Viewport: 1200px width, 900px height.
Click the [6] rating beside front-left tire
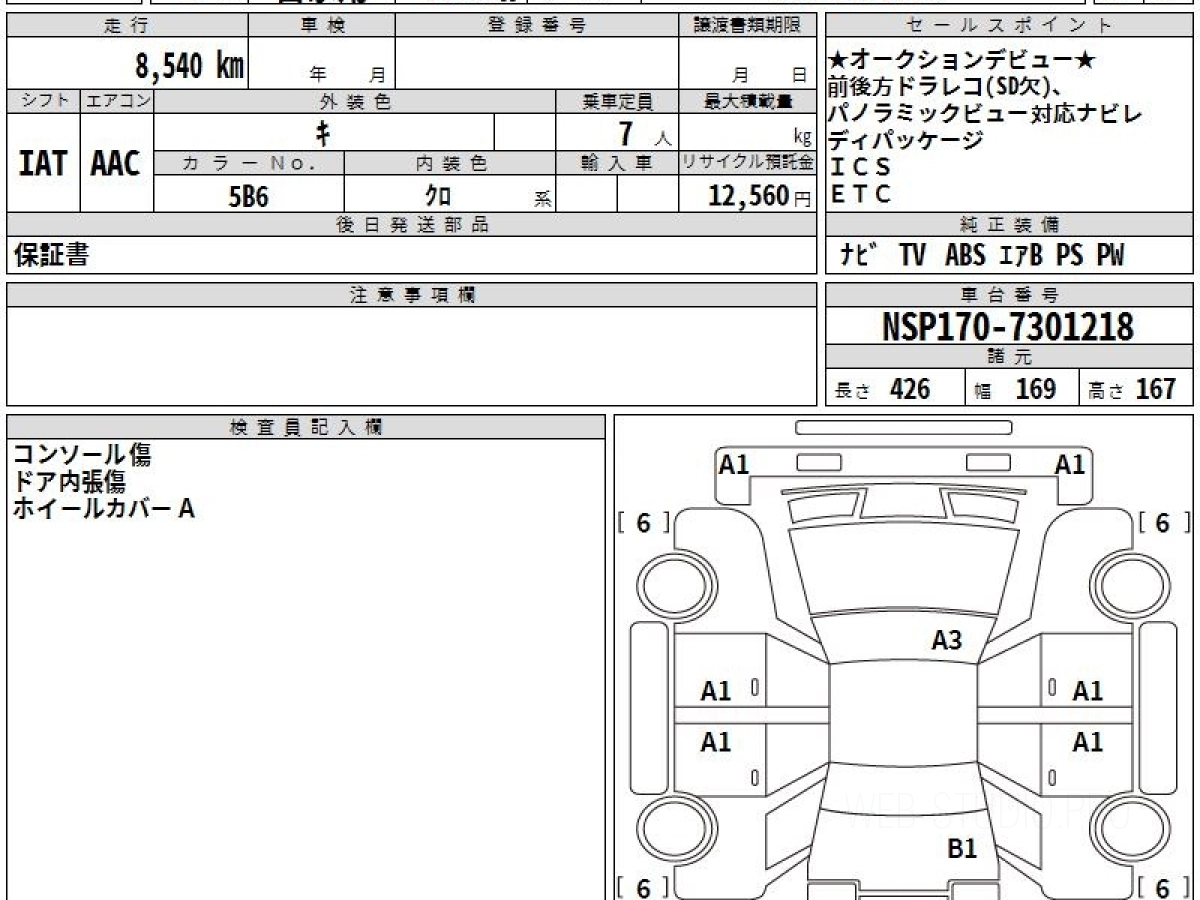coord(643,522)
